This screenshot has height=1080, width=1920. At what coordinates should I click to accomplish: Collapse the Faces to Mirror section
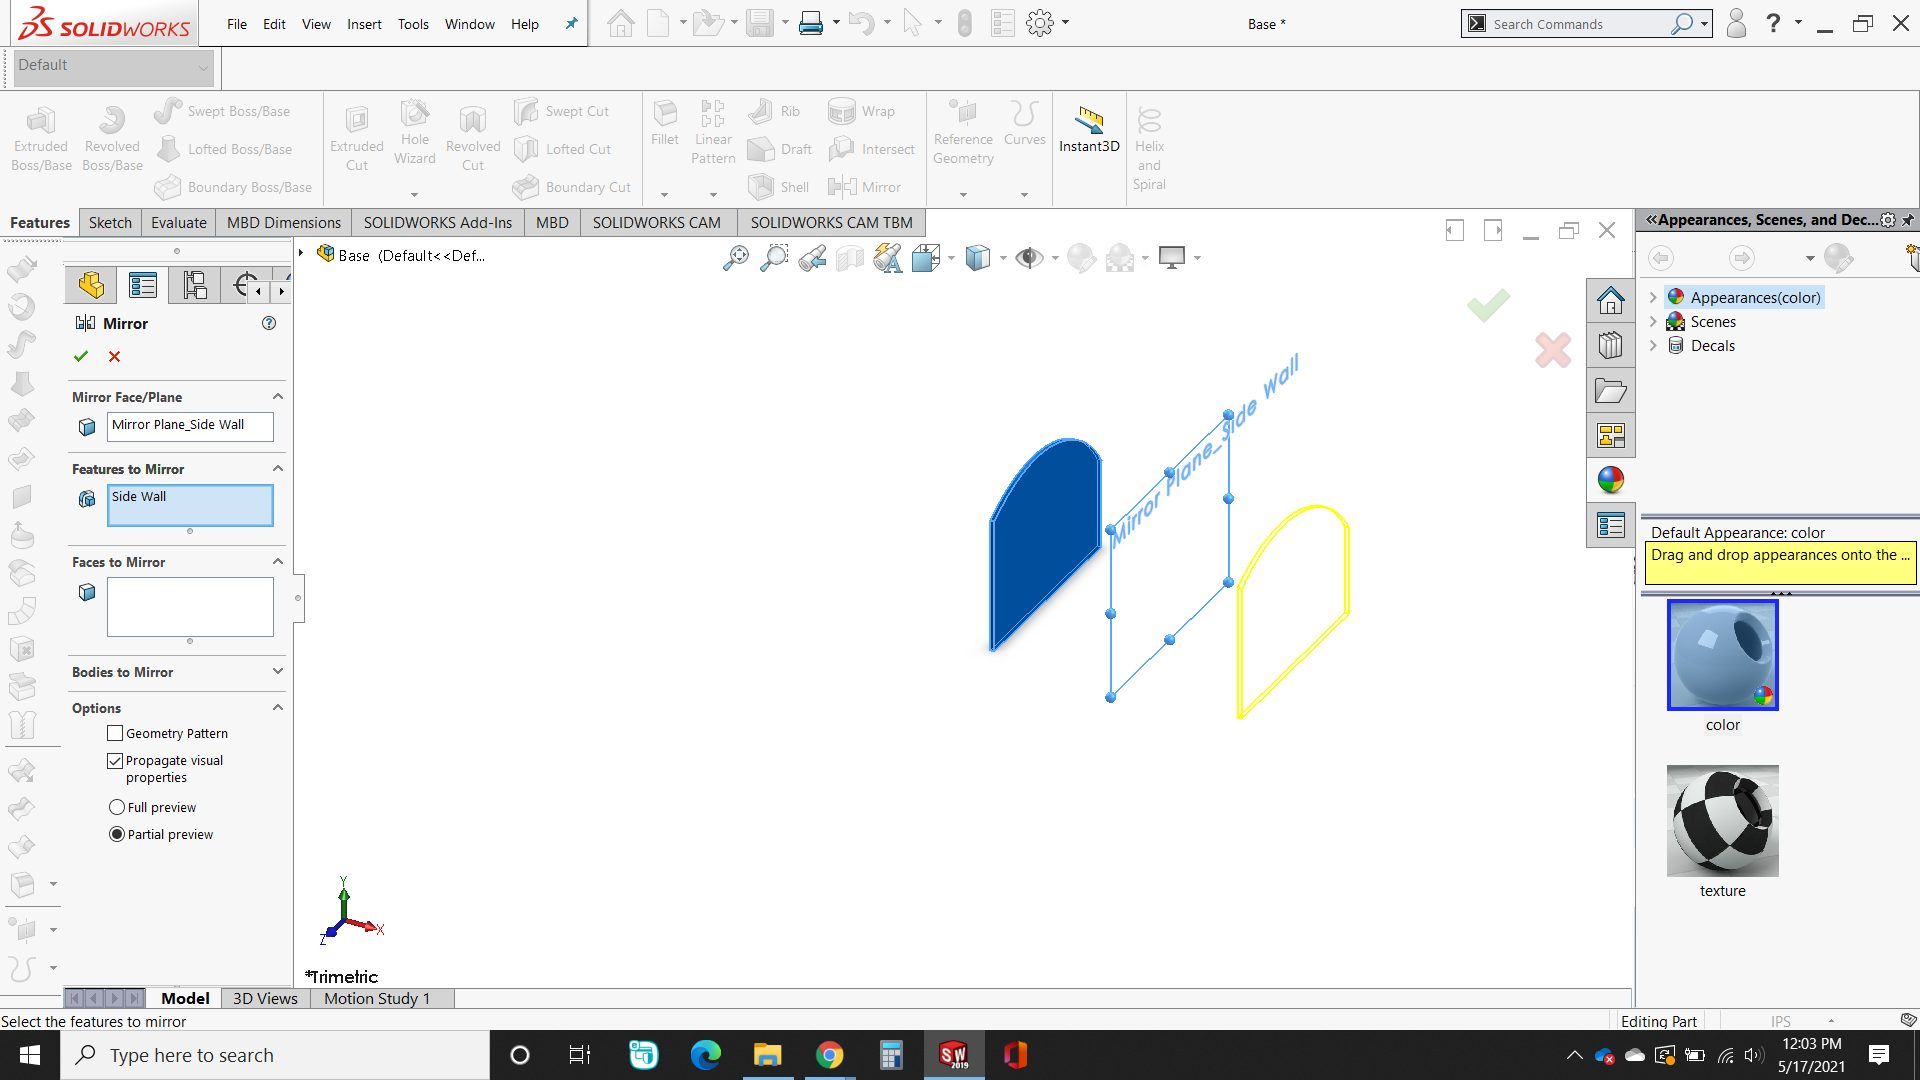pos(278,562)
